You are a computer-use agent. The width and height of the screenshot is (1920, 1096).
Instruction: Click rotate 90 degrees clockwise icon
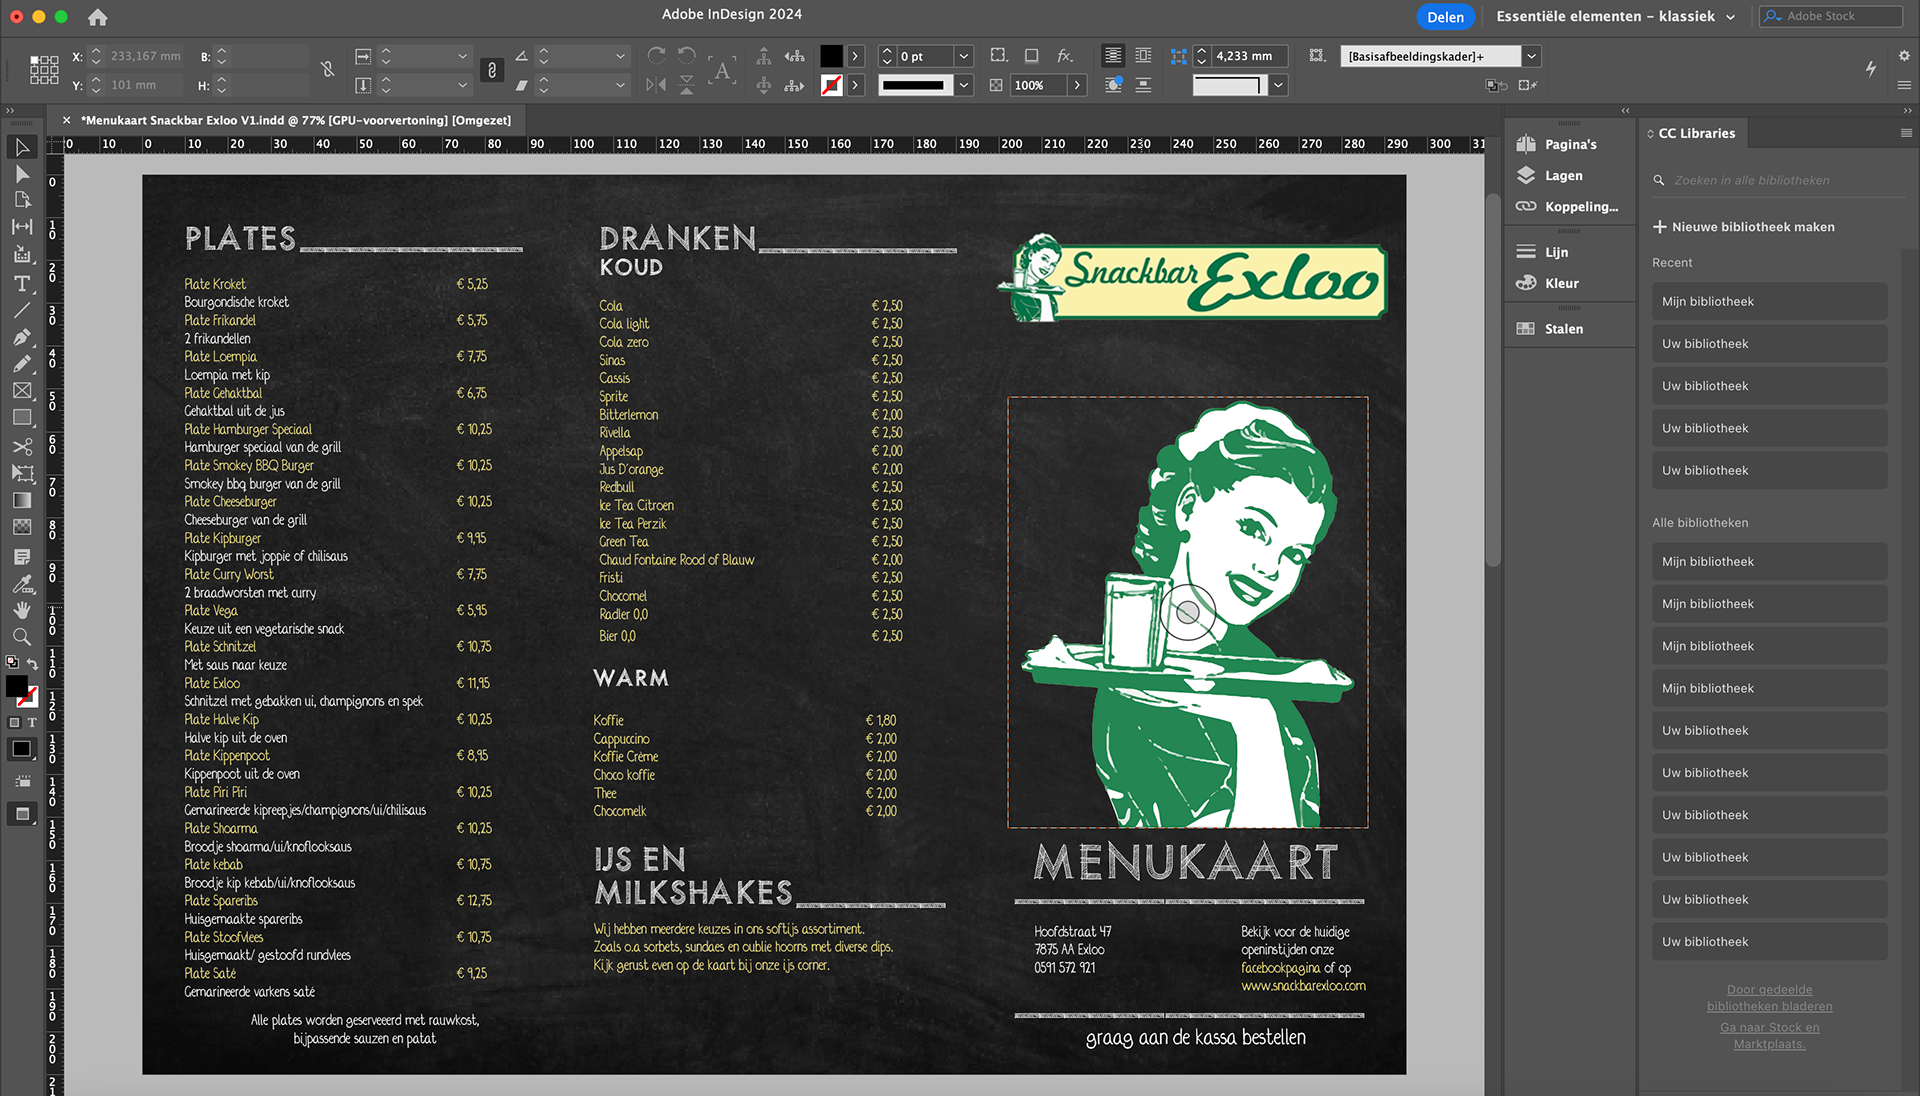[x=656, y=56]
